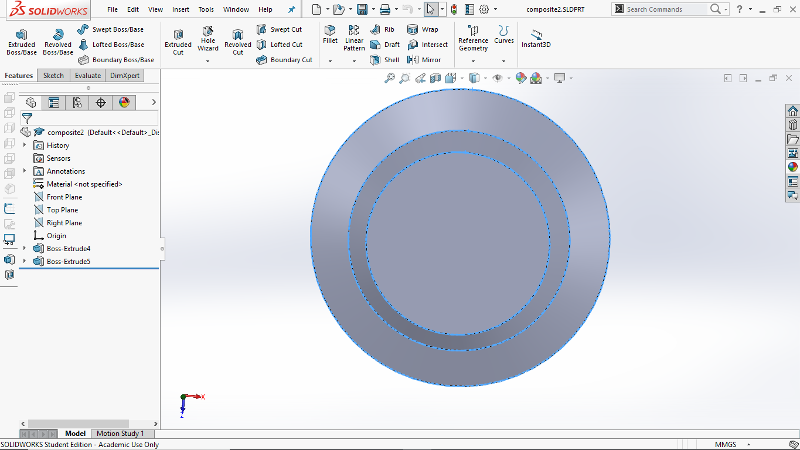800x450 pixels.
Task: Open the Hole Wizard dropdown arrow
Action: point(208,61)
